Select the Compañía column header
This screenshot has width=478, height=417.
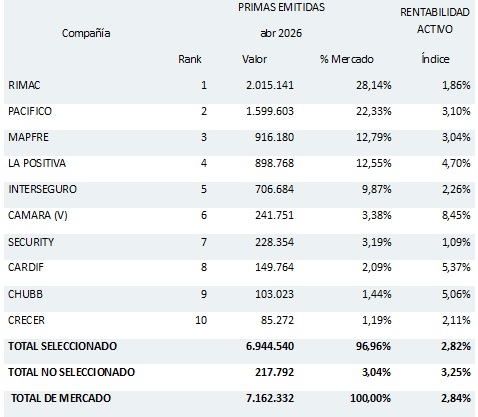86,33
